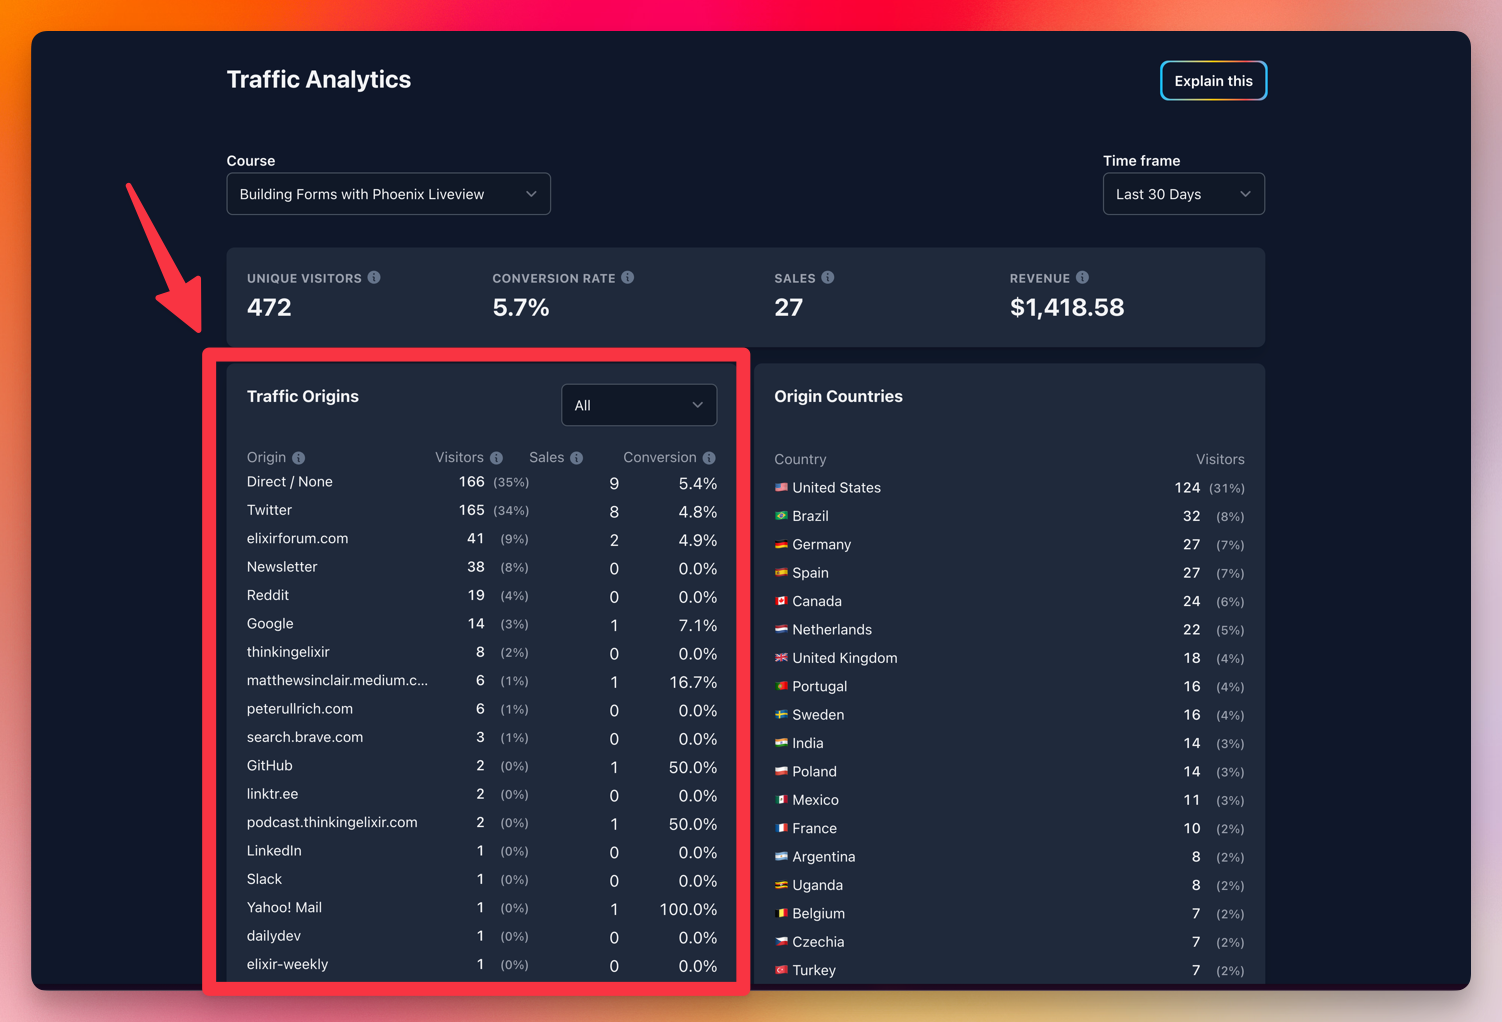
Task: Click the elixirforum.com origin entry
Action: click(x=298, y=539)
